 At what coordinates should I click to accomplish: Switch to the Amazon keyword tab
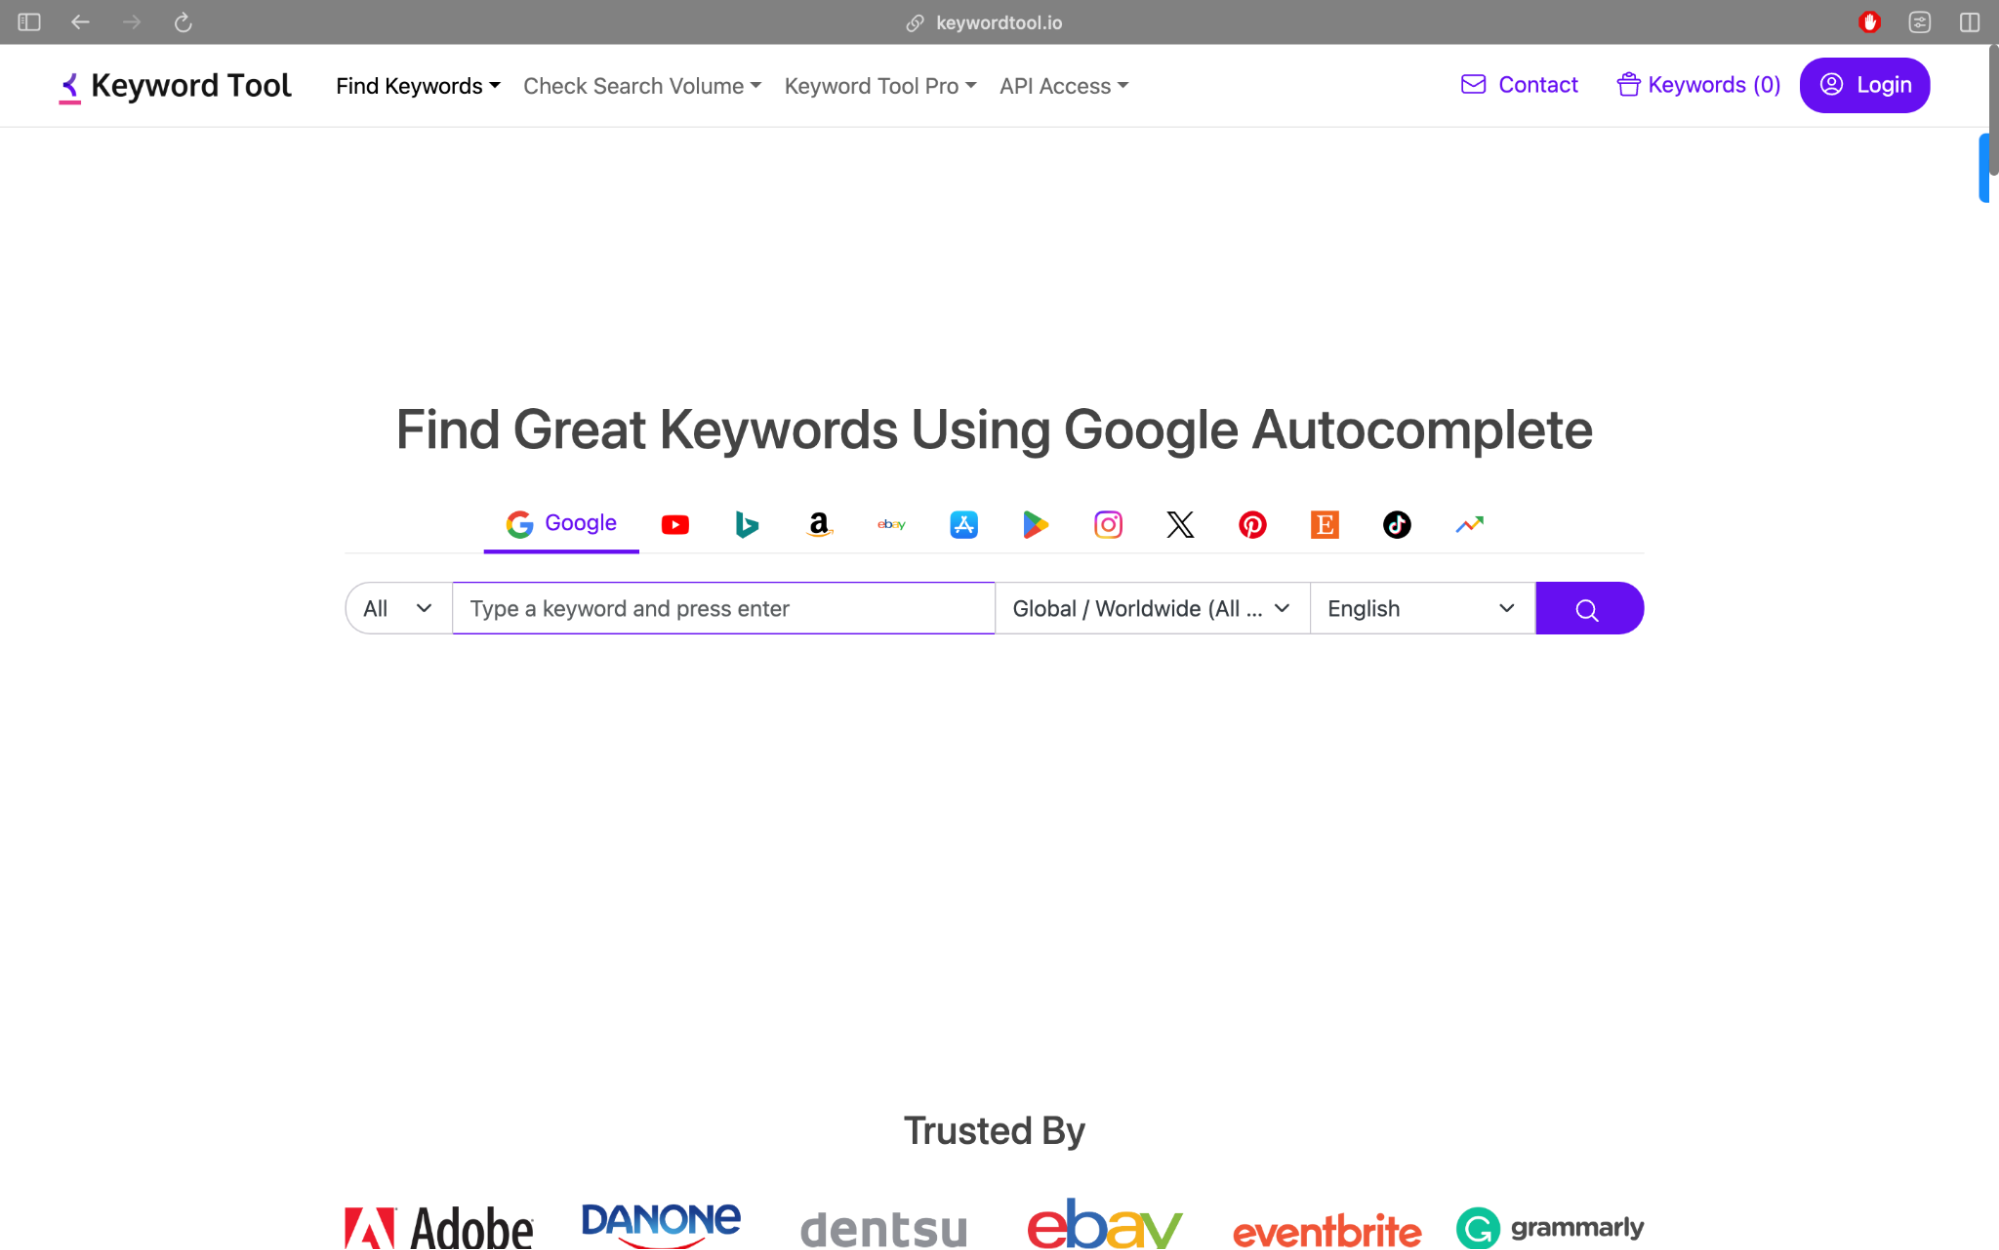[x=819, y=524]
